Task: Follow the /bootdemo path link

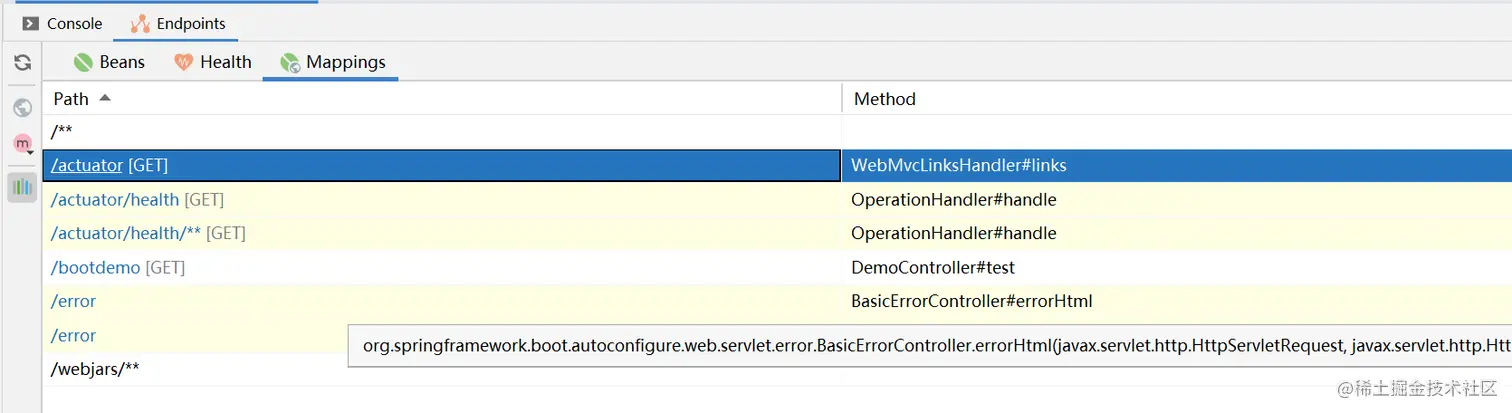Action: (95, 267)
